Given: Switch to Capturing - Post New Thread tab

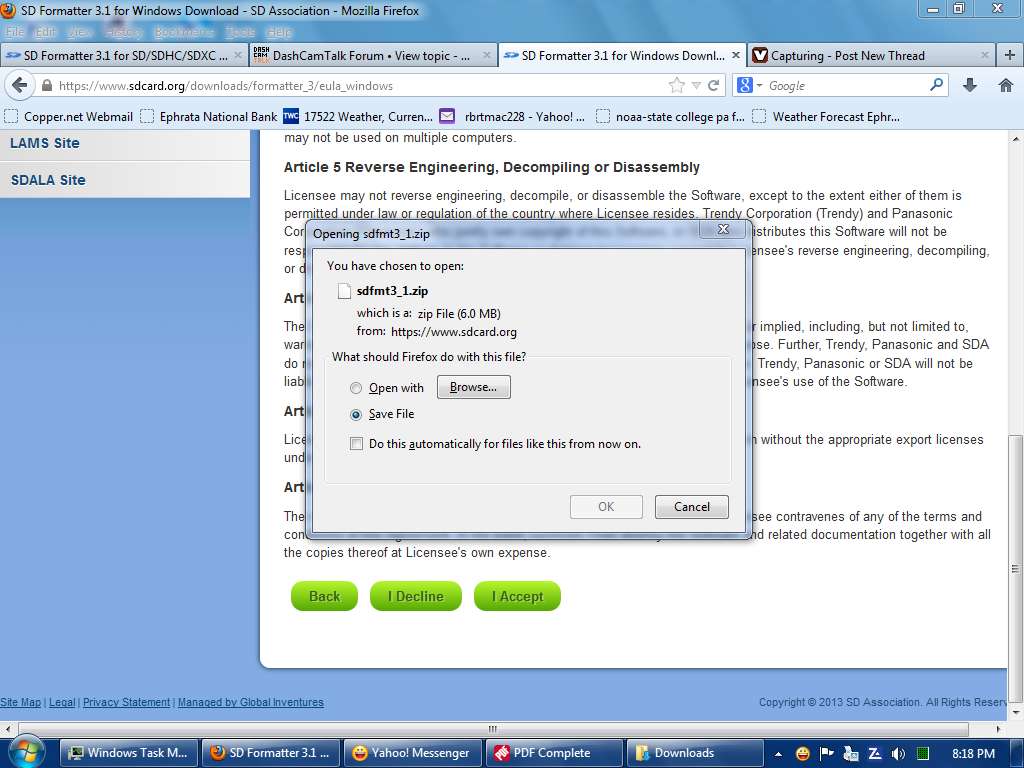Looking at the screenshot, I should point(871,56).
